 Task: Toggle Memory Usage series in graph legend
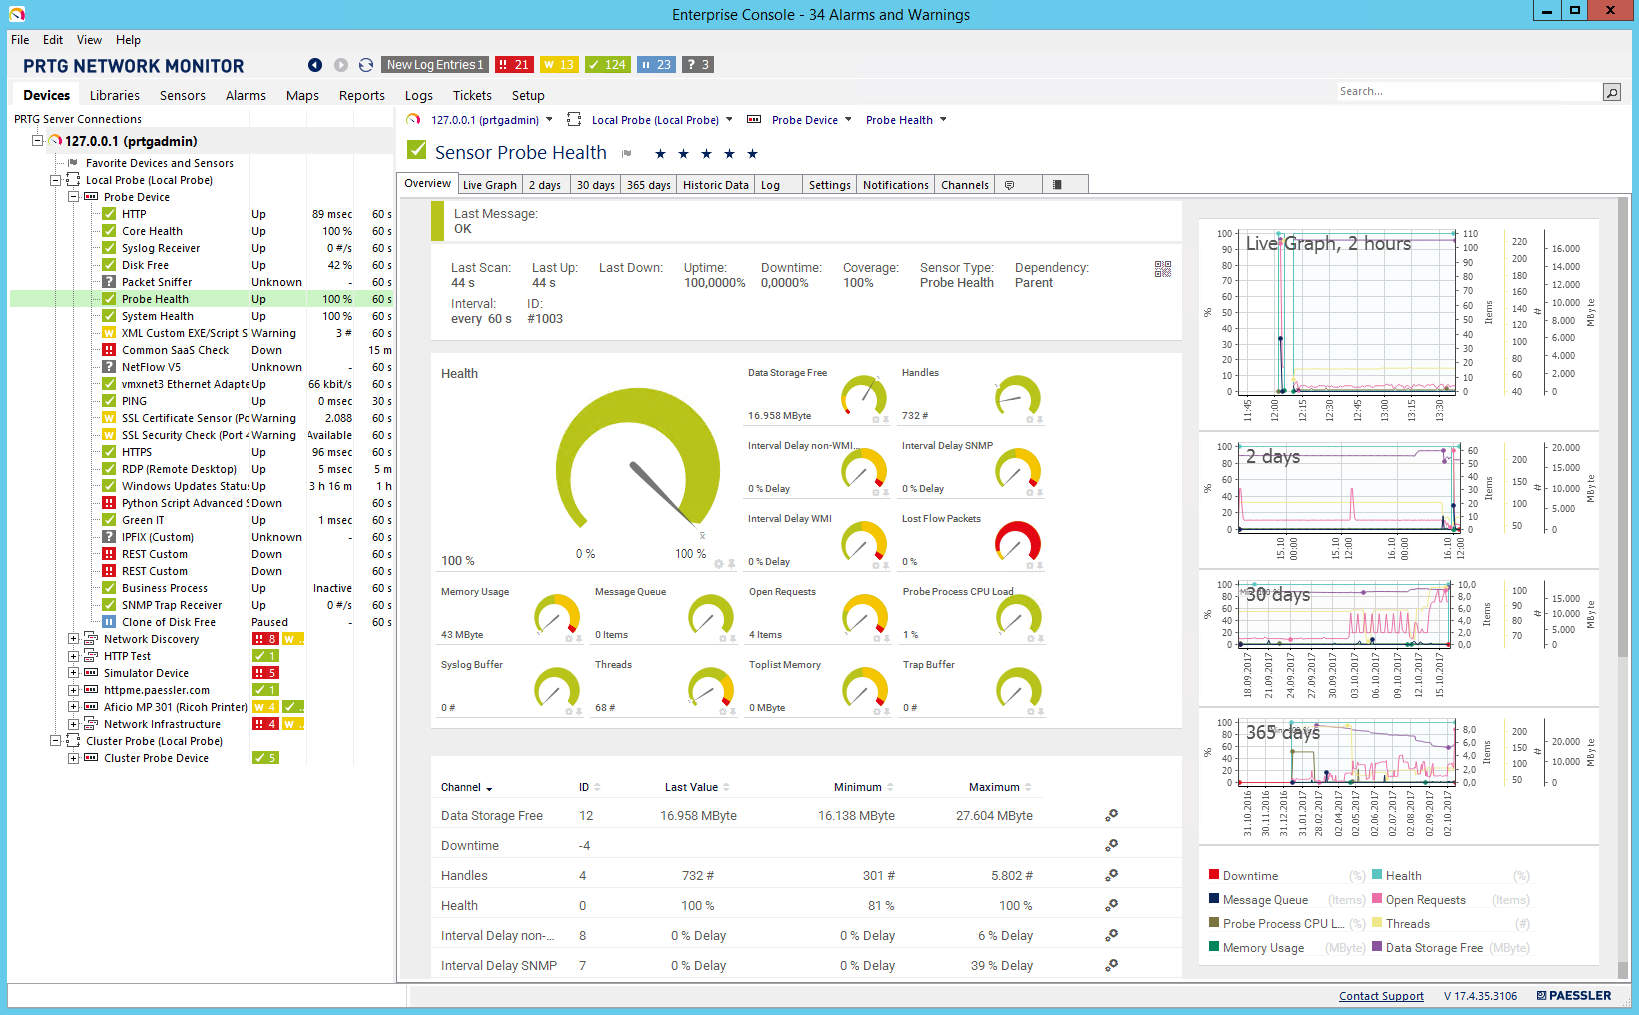click(x=1262, y=948)
